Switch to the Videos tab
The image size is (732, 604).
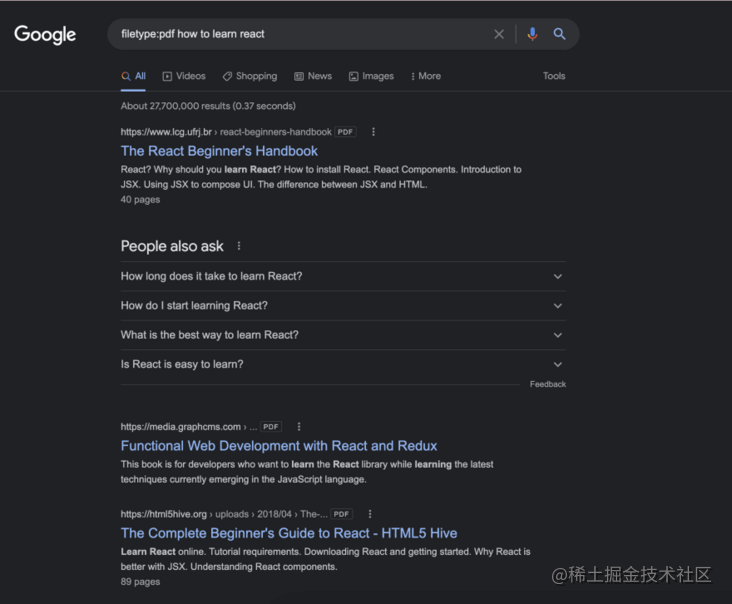click(184, 76)
